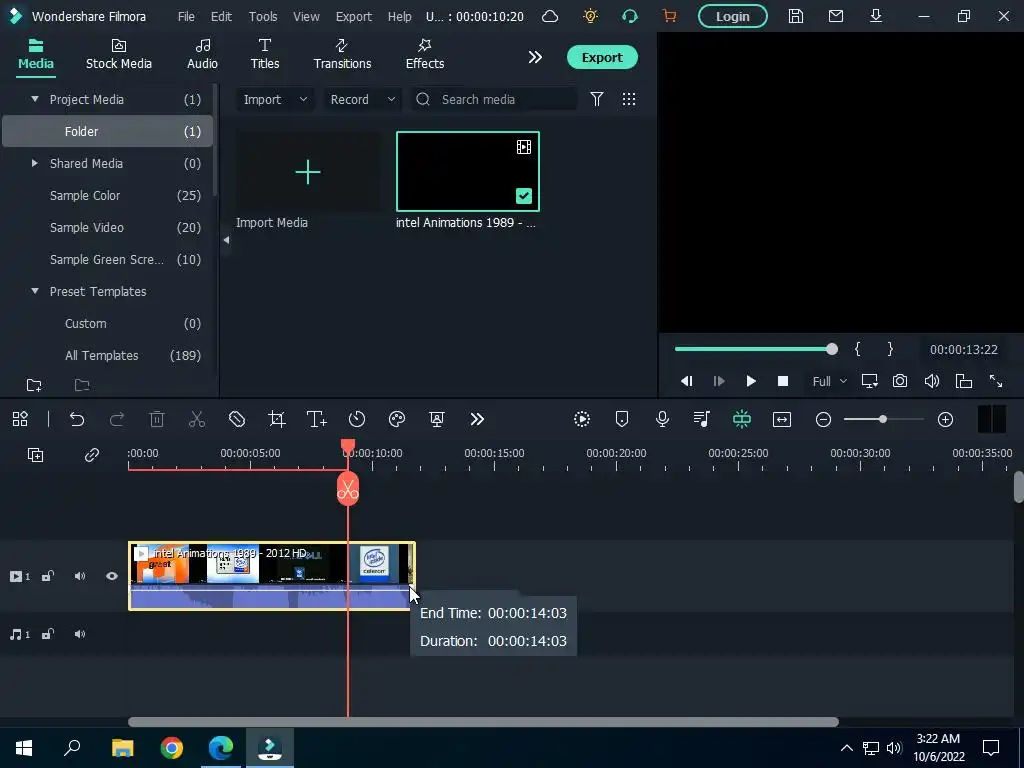The height and width of the screenshot is (768, 1024).
Task: Save project with the floppy disk icon
Action: click(795, 16)
